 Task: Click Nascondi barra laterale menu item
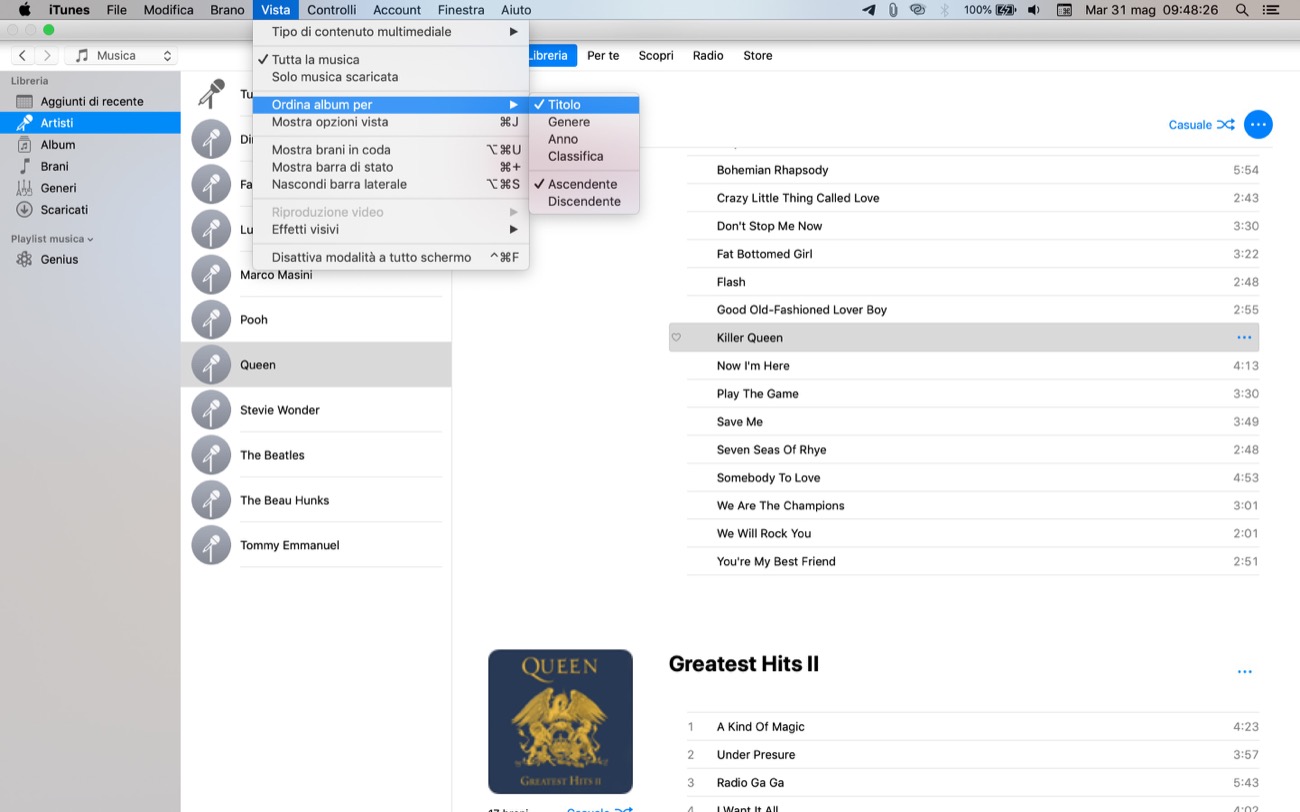(391, 184)
